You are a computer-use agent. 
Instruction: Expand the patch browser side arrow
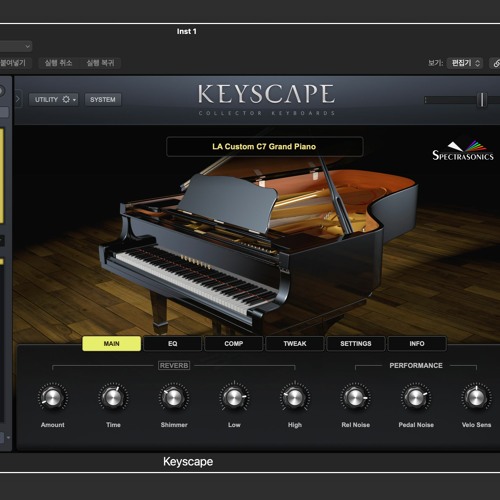18,99
